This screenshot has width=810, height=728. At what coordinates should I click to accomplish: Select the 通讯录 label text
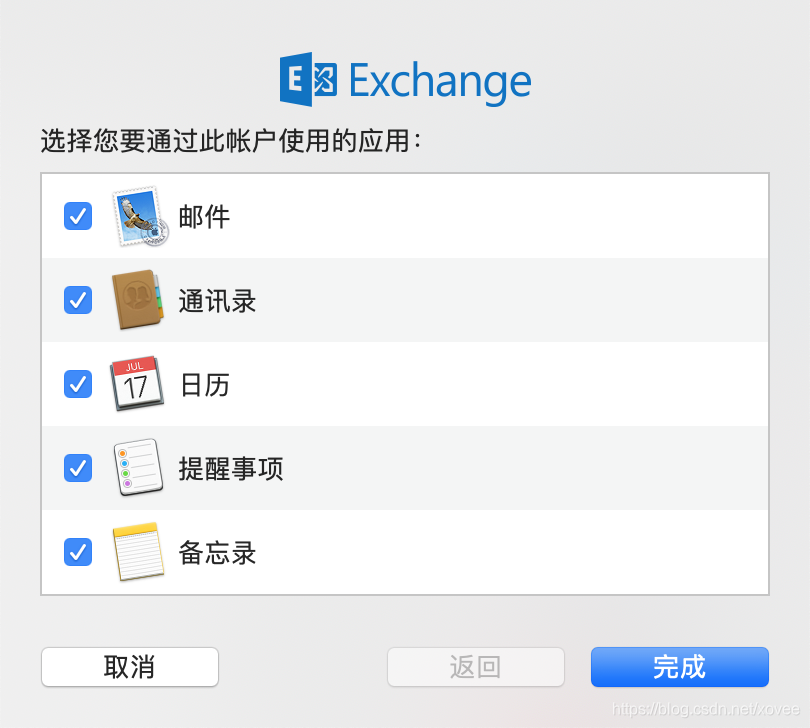click(217, 301)
